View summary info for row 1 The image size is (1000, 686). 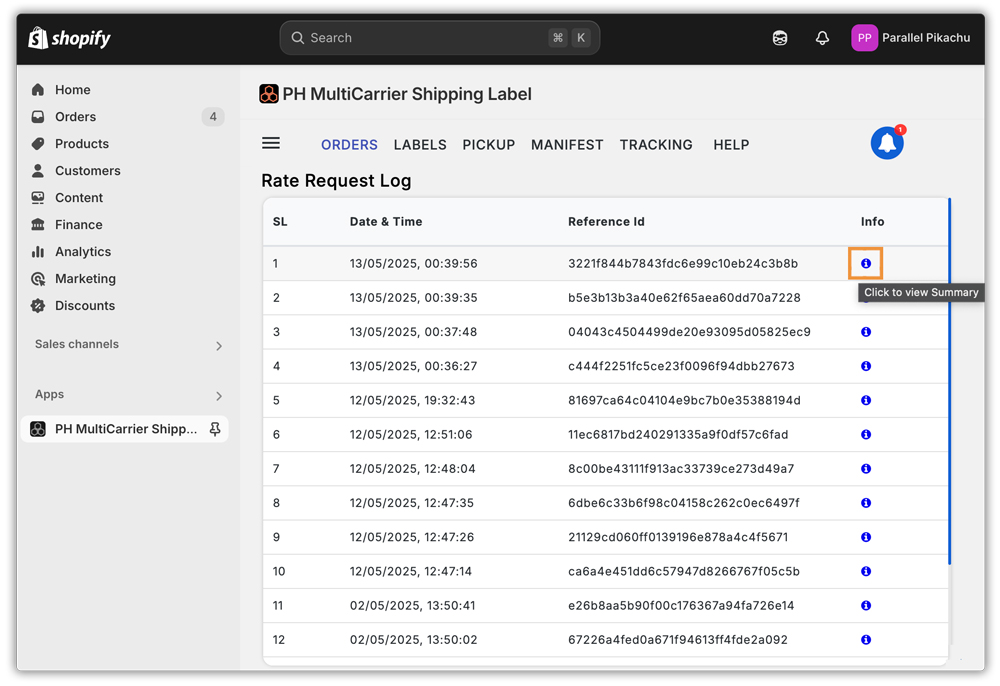(865, 263)
